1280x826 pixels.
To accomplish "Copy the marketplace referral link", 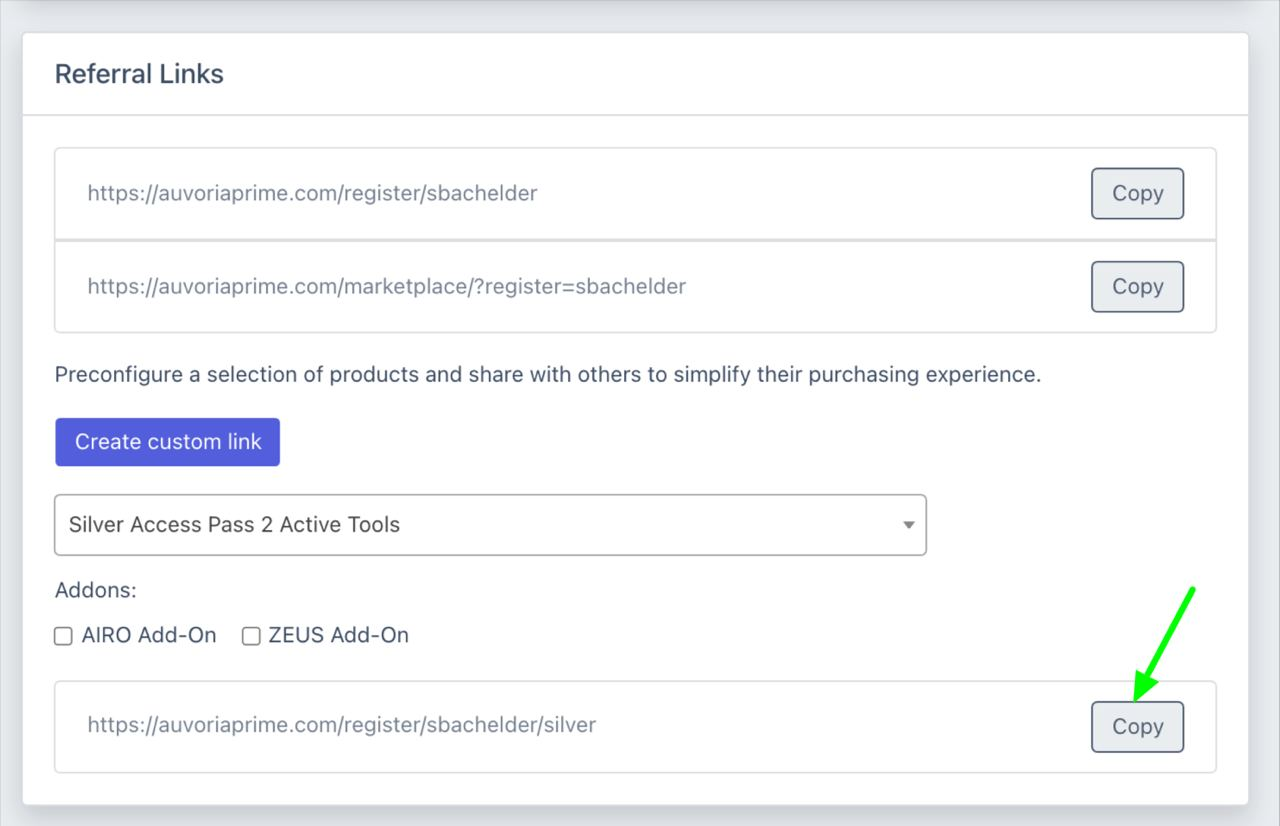I will [1137, 286].
